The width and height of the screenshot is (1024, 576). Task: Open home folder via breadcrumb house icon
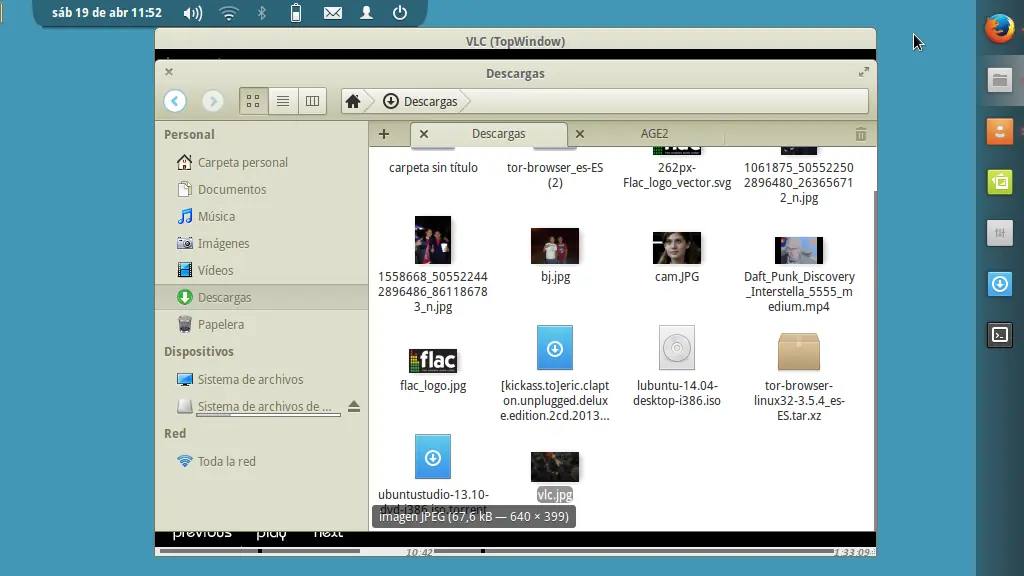point(351,100)
